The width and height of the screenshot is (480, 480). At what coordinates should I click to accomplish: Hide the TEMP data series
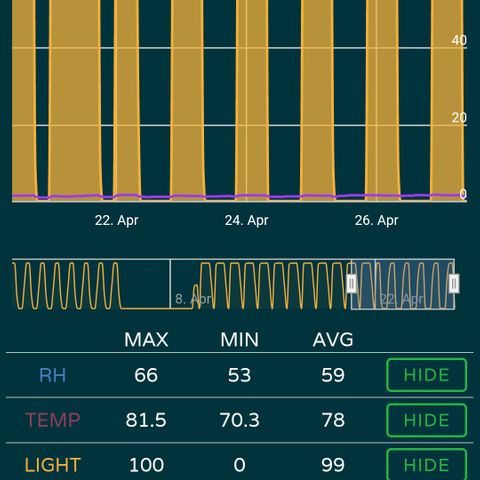(x=426, y=420)
